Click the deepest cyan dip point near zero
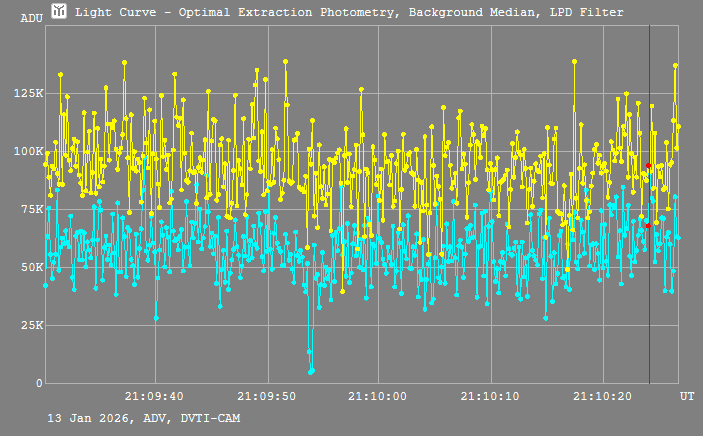This screenshot has width=703, height=436. (x=311, y=372)
